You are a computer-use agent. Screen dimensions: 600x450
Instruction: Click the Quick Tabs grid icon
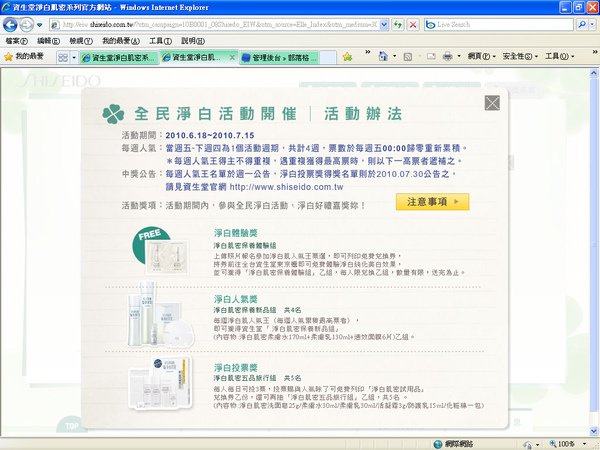63,57
